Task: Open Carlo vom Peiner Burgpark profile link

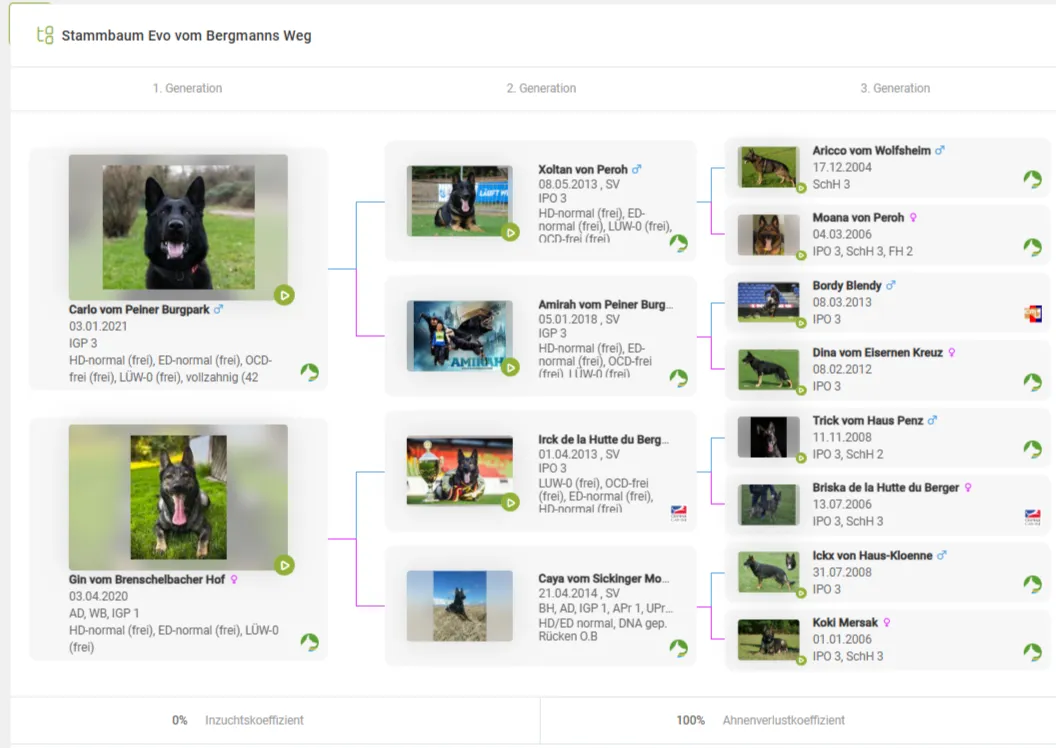Action: click(139, 310)
